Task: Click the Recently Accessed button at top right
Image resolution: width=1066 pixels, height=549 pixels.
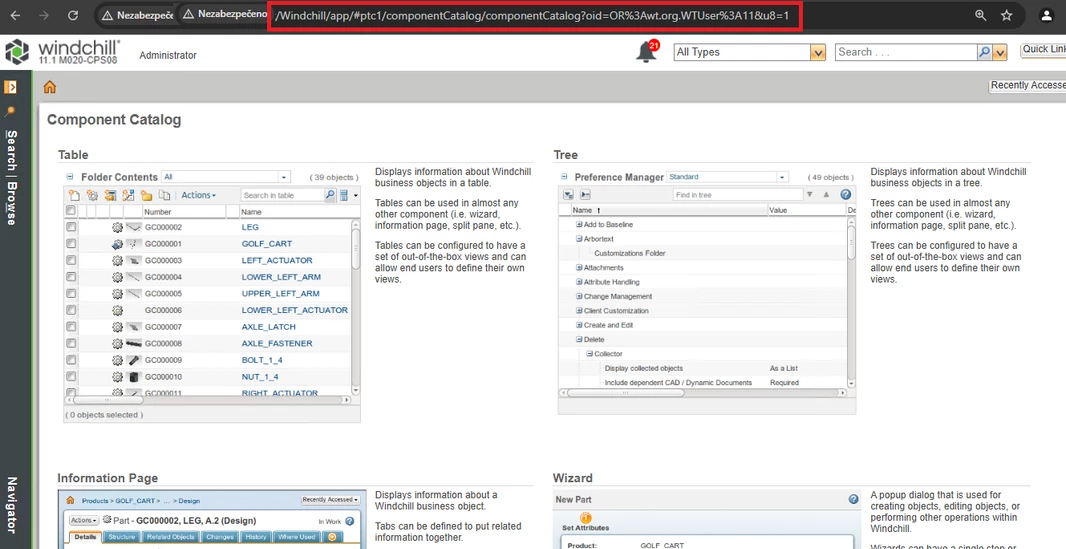Action: [x=1027, y=85]
